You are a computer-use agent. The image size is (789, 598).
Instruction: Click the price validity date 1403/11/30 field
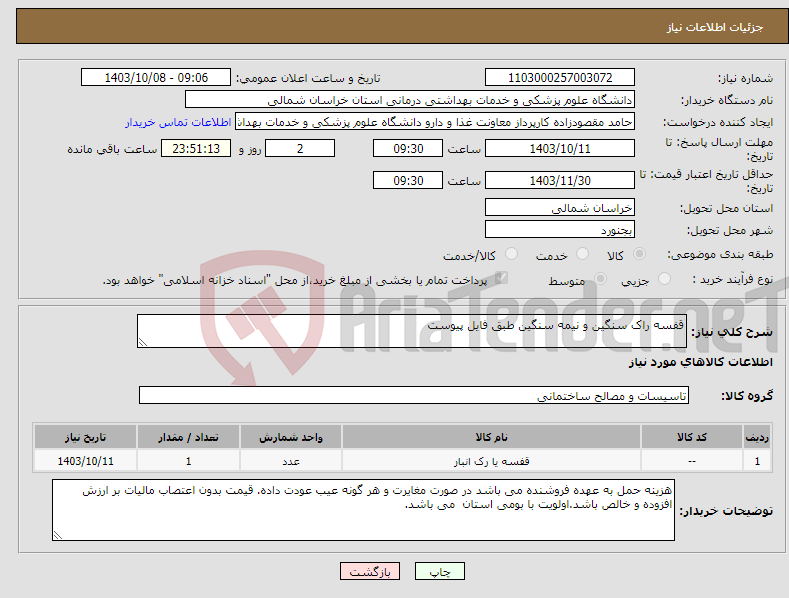(560, 180)
